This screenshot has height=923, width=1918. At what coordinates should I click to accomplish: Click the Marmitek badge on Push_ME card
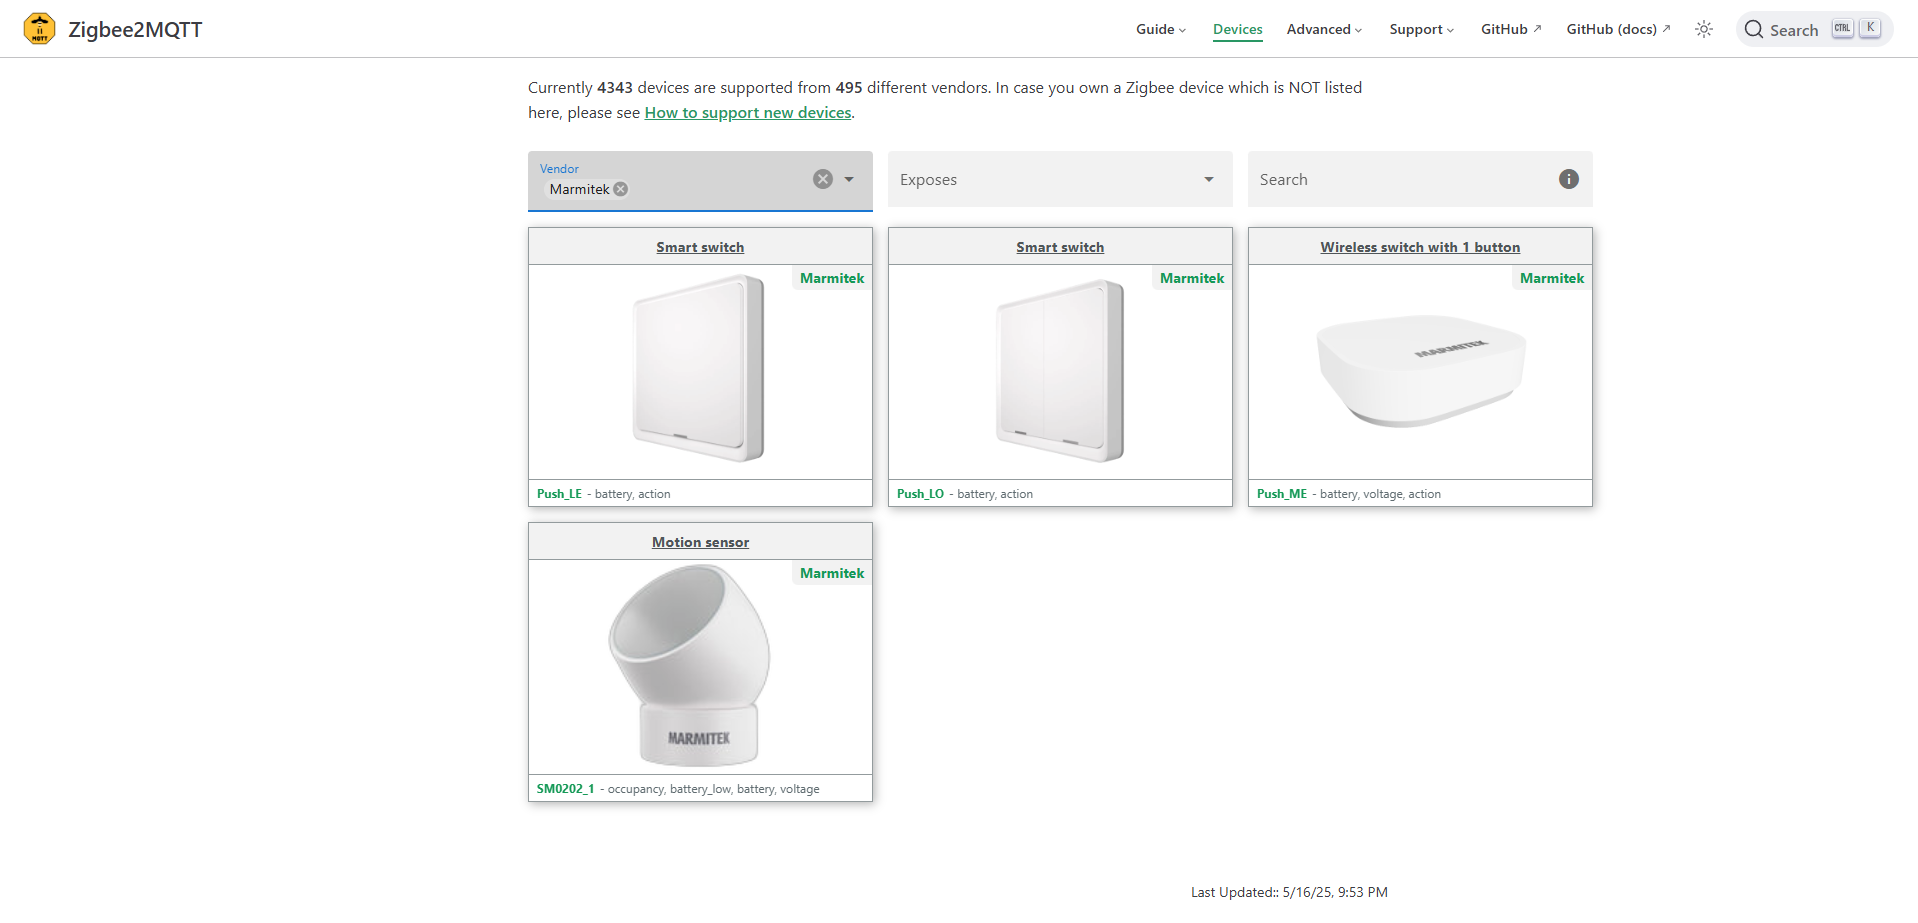pyautogui.click(x=1552, y=278)
